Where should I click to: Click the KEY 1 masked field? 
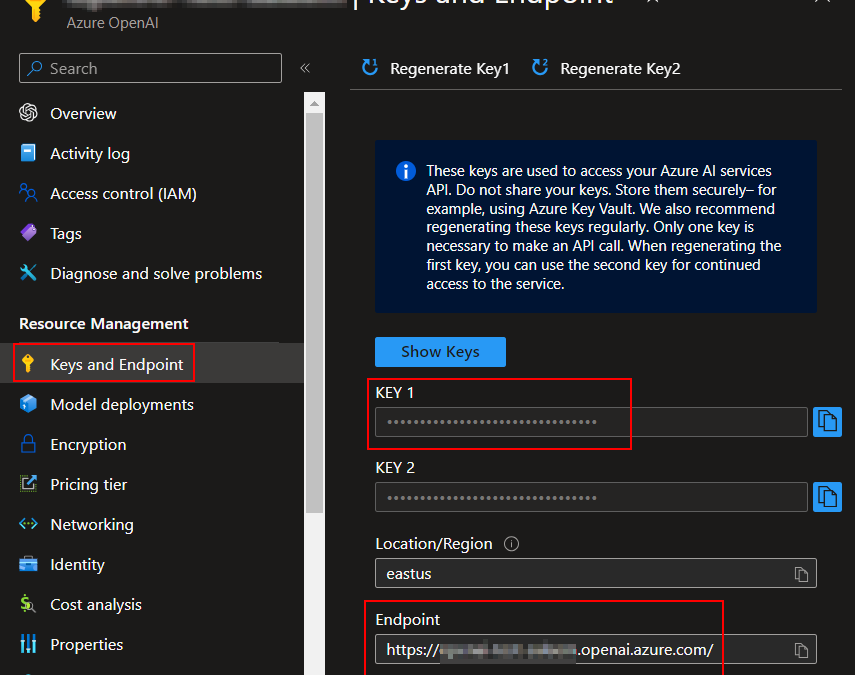pos(590,422)
